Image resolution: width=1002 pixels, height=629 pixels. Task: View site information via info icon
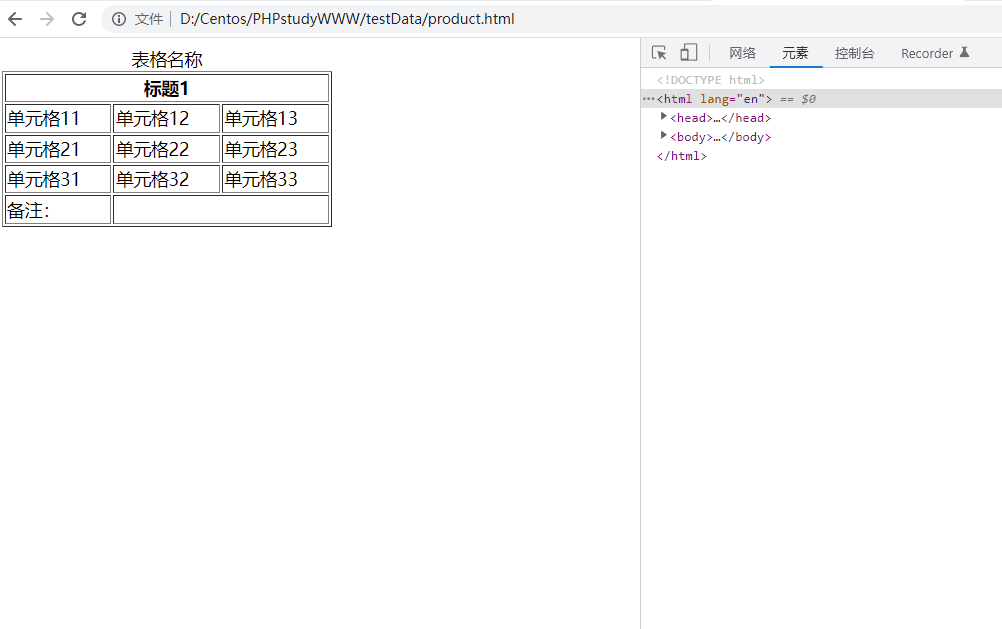click(119, 19)
